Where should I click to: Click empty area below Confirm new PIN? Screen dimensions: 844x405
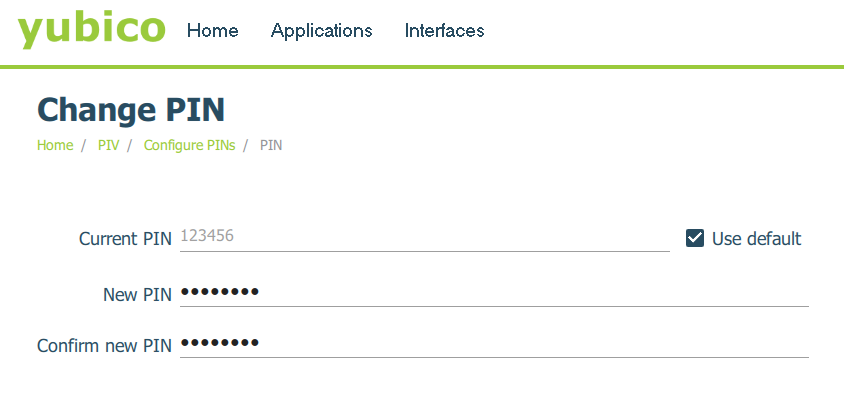pyautogui.click(x=422, y=385)
